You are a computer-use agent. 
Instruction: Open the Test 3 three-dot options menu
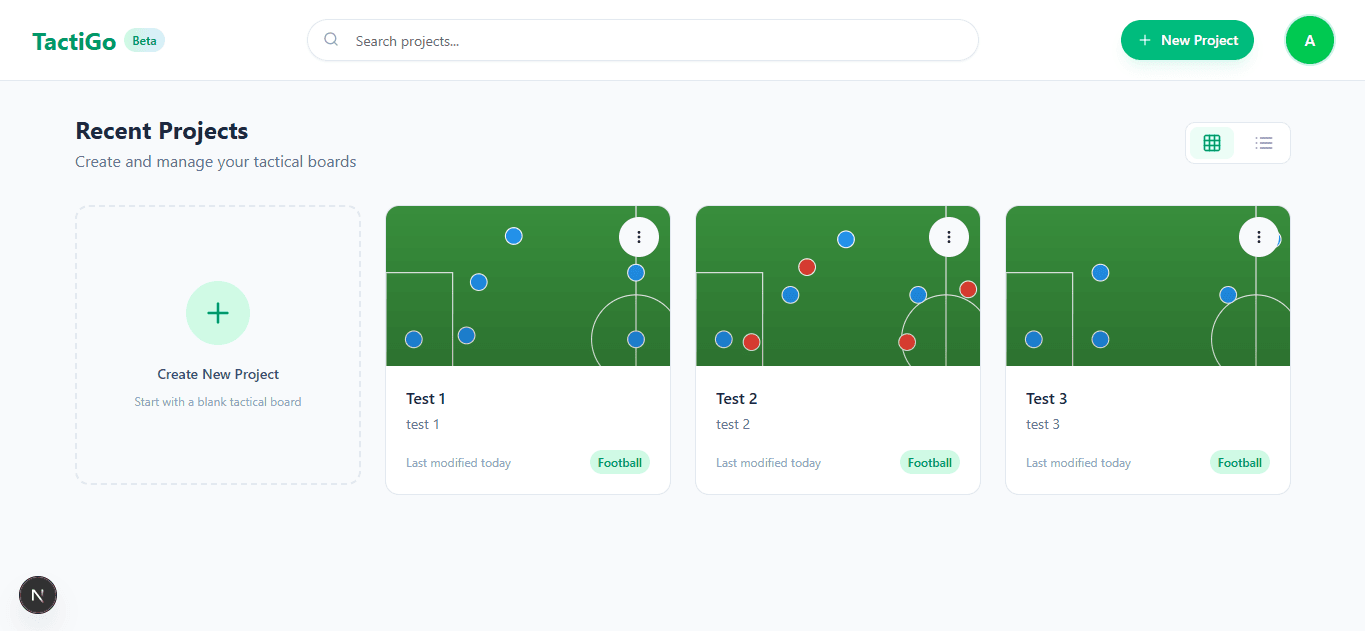pyautogui.click(x=1259, y=237)
